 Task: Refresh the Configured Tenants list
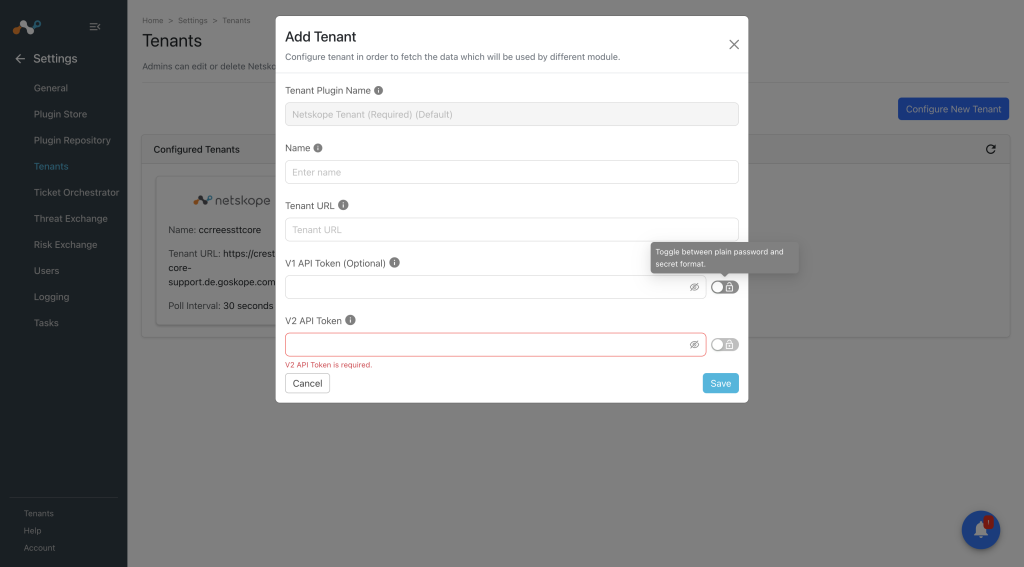991,150
